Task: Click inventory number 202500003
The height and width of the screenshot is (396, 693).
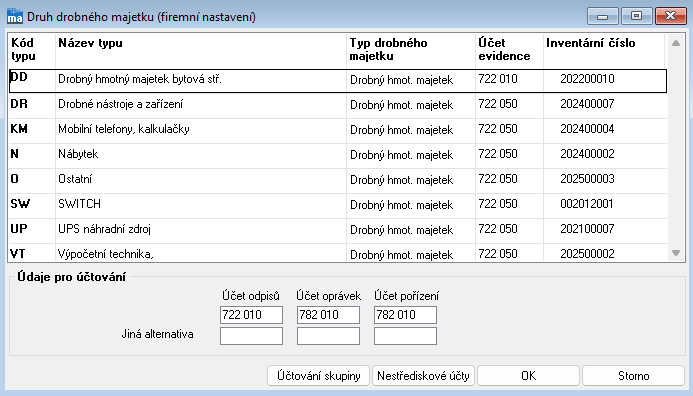Action: coord(587,179)
